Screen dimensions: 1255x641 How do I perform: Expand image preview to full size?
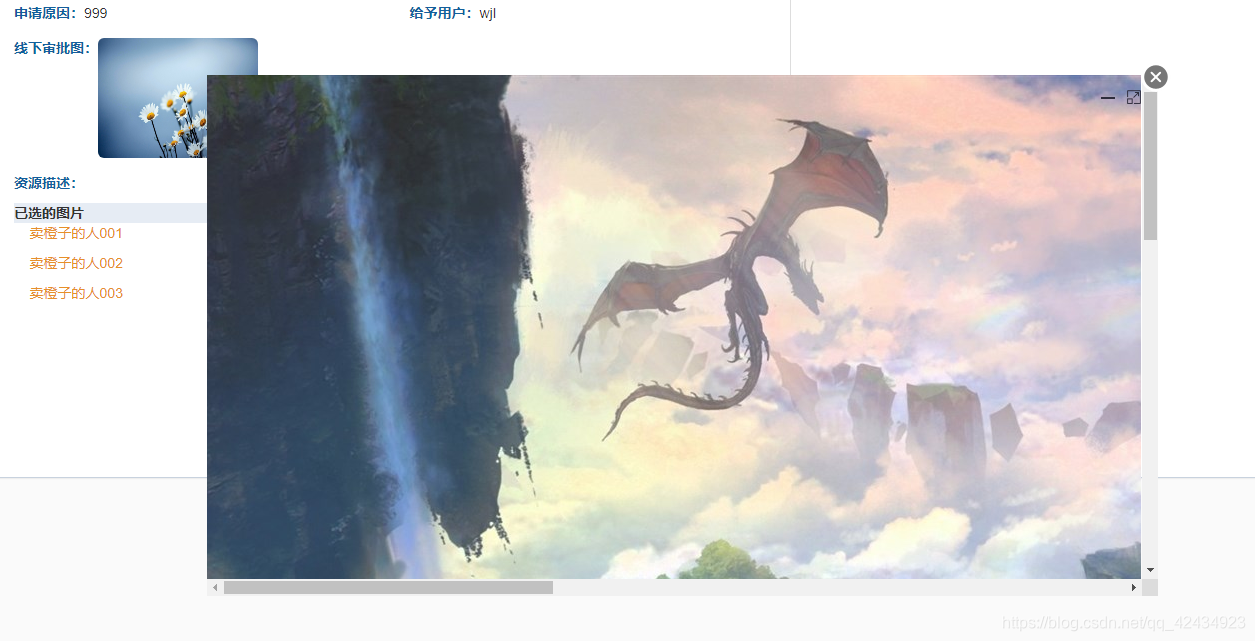(1133, 97)
